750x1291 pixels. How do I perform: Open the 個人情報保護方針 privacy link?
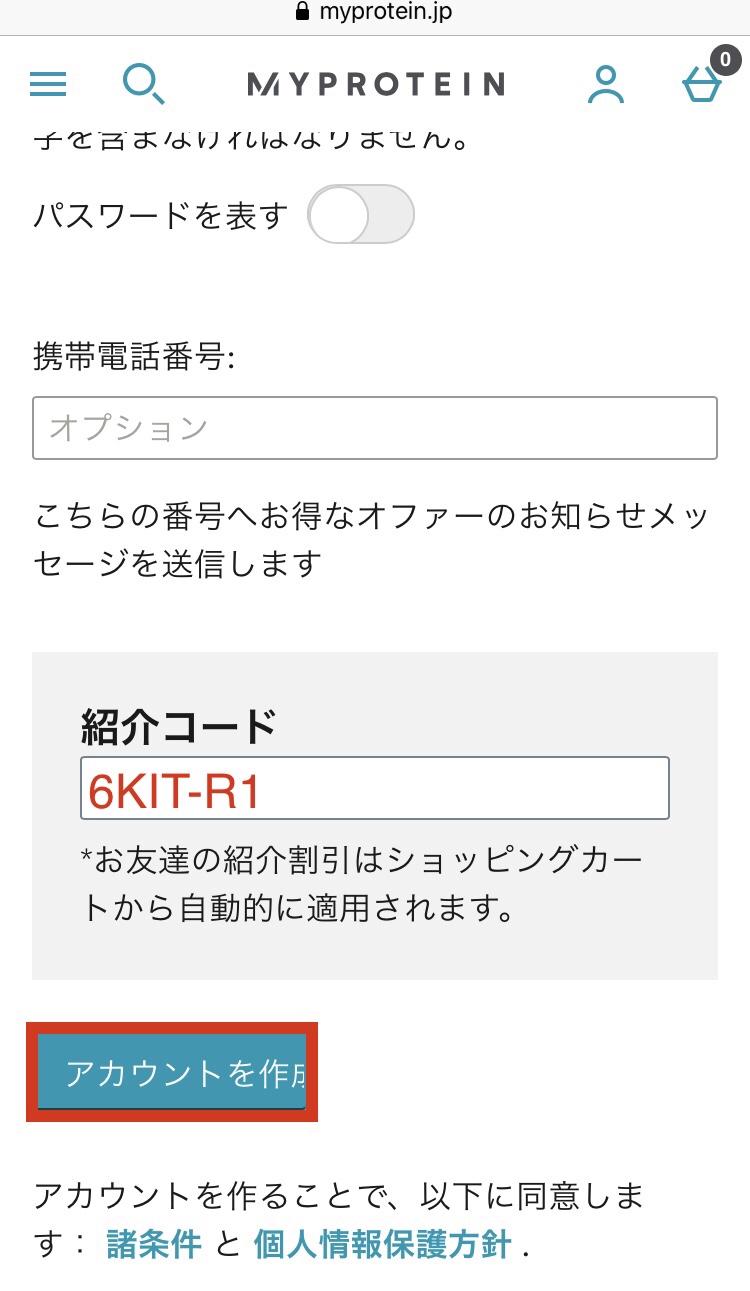[383, 1245]
